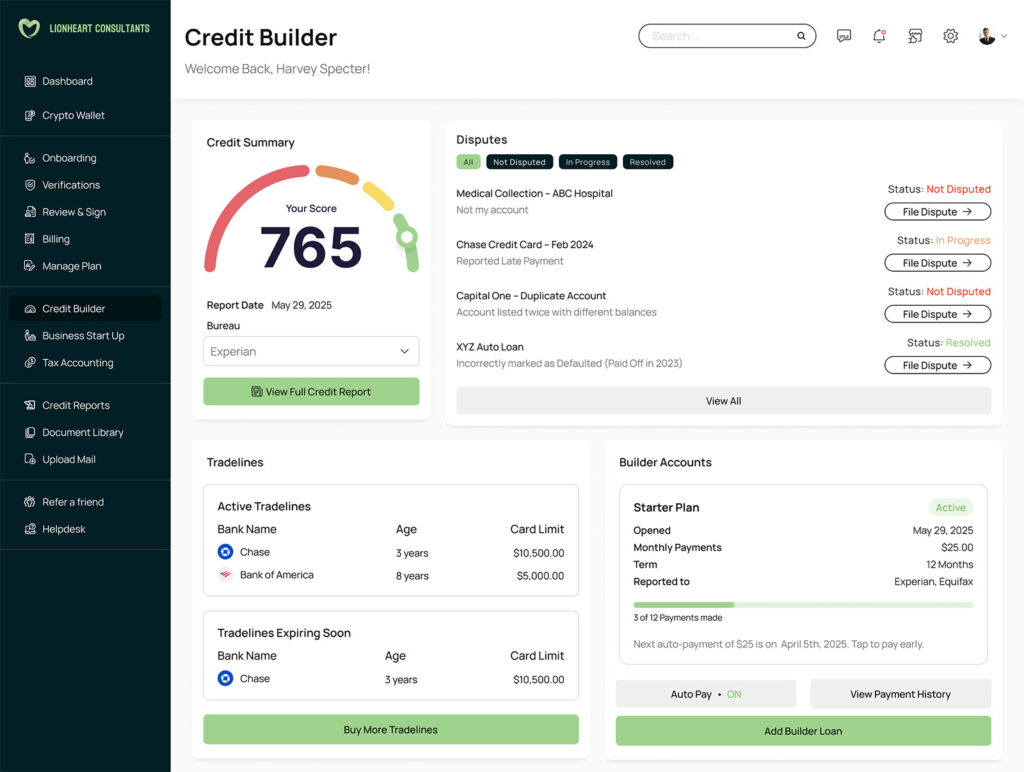Click the Bank of America logo icon
1024x772 pixels.
click(225, 575)
